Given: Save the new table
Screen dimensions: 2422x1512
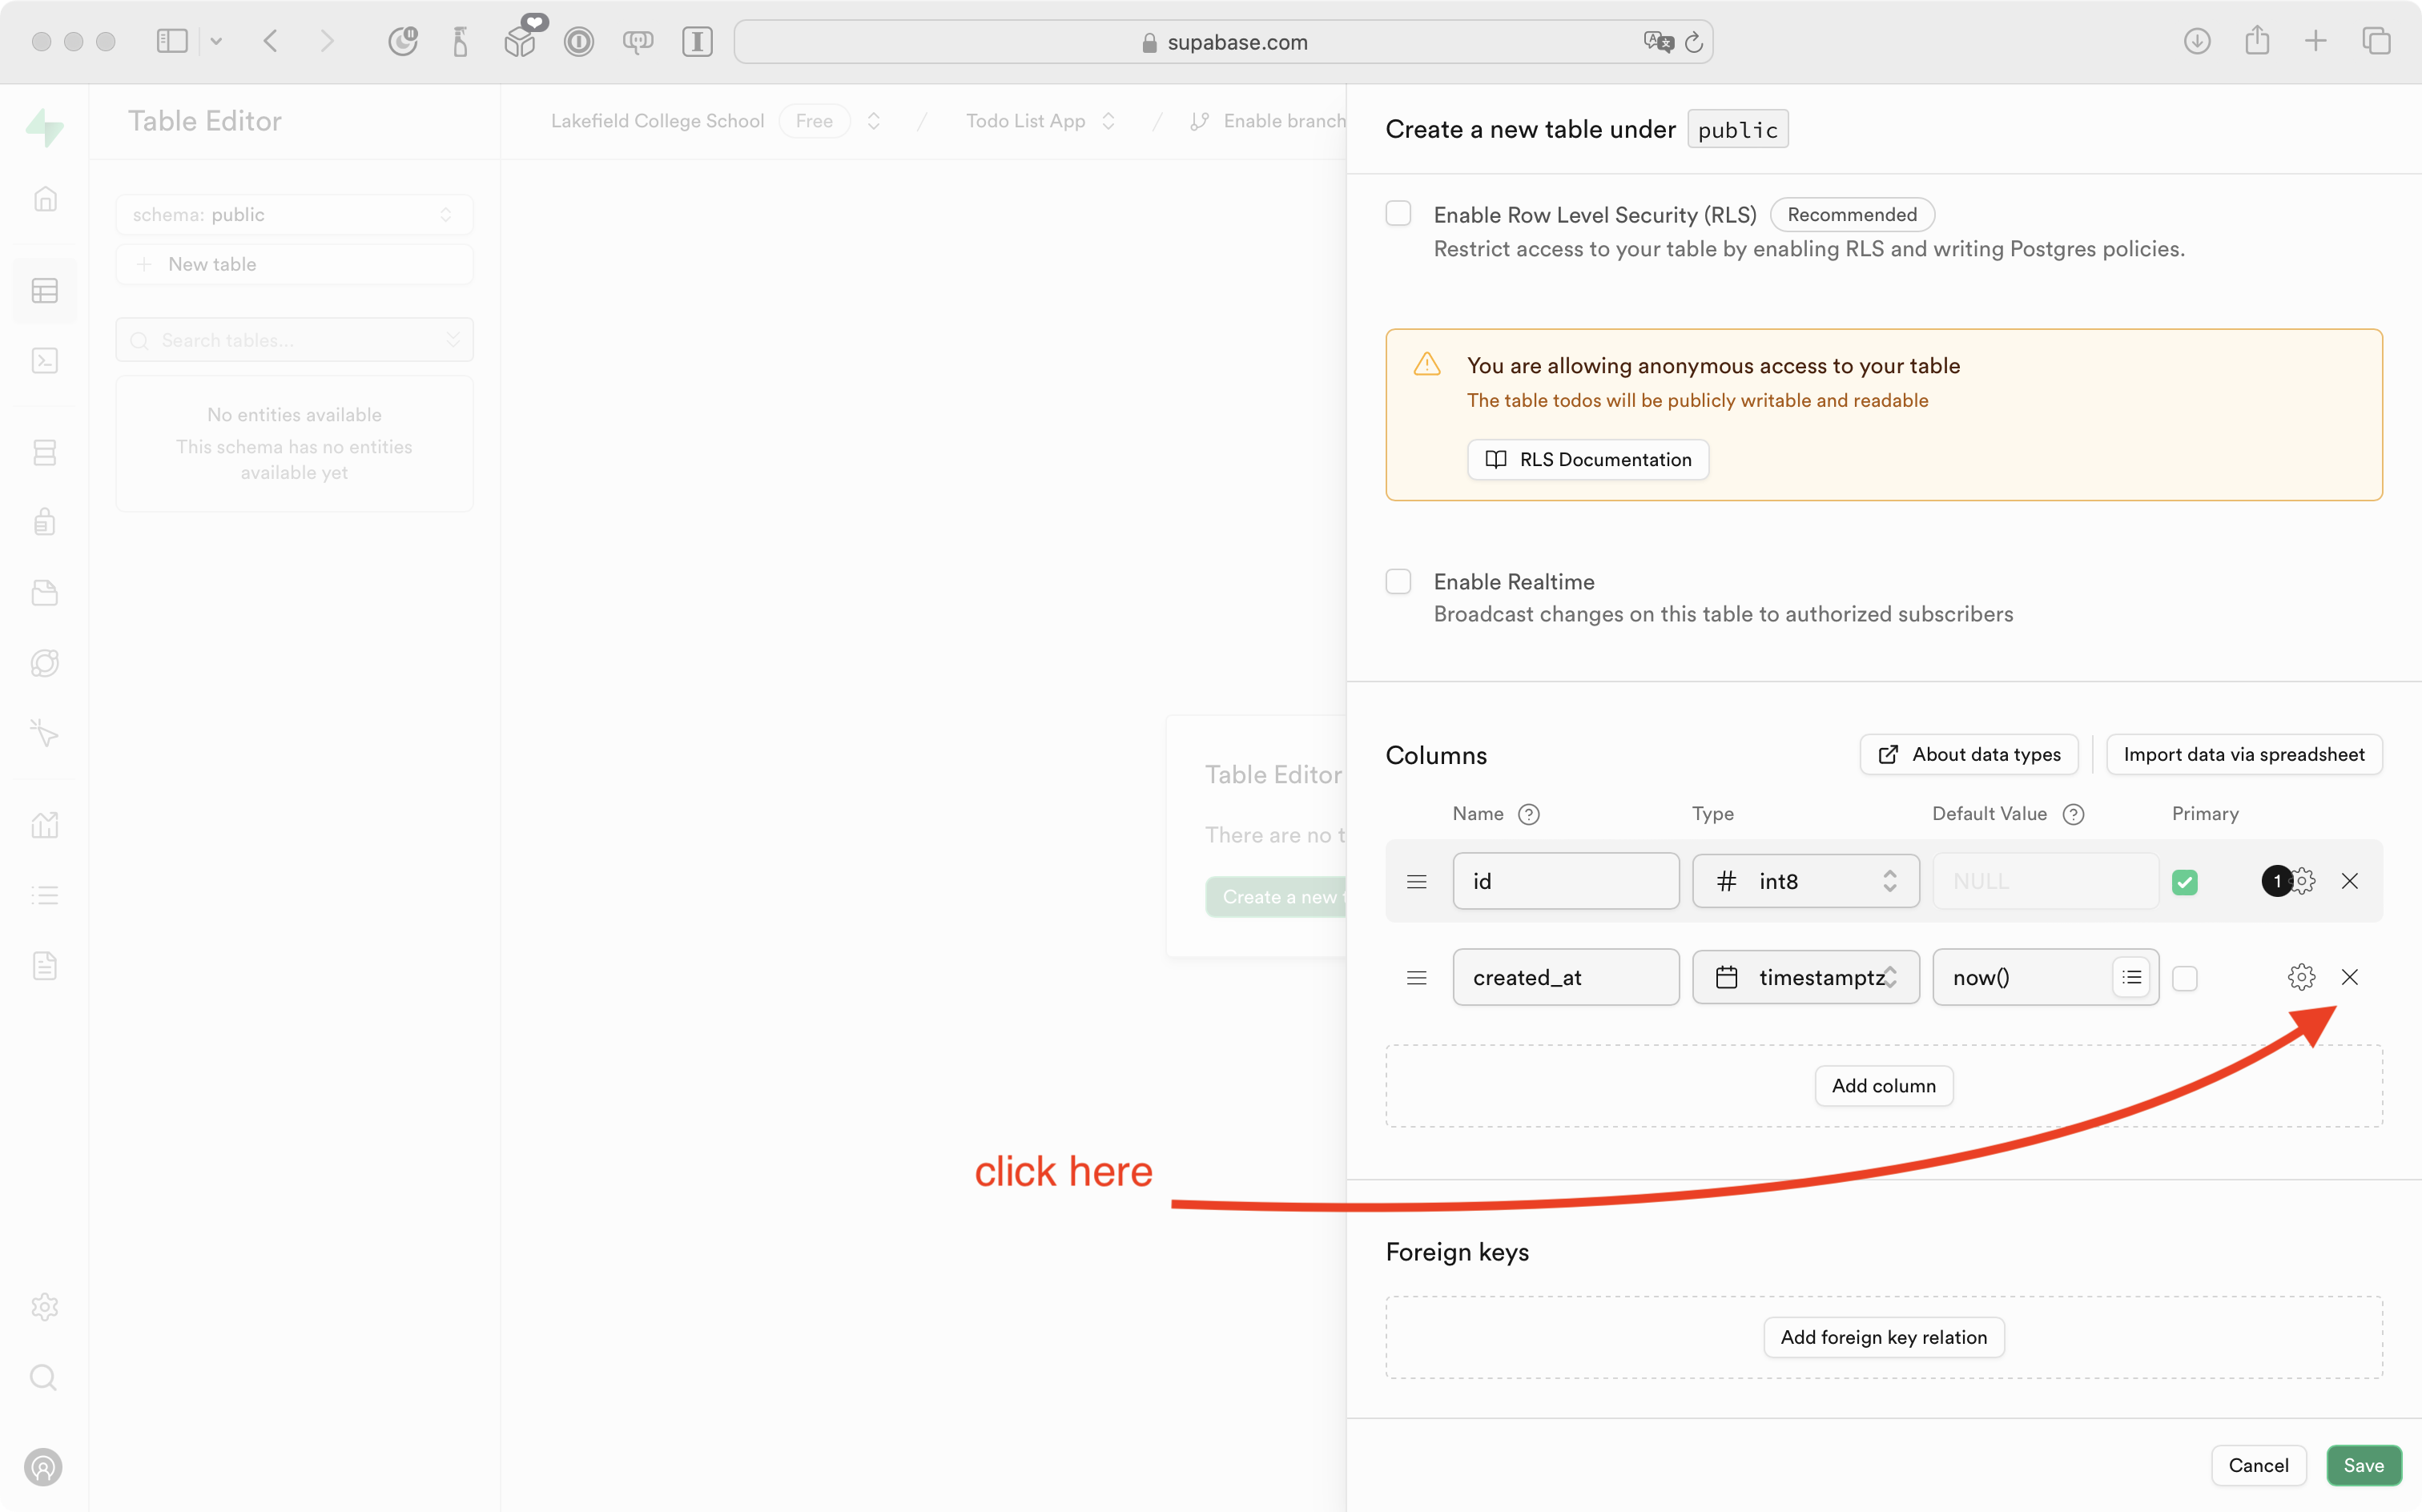Looking at the screenshot, I should click(2362, 1465).
